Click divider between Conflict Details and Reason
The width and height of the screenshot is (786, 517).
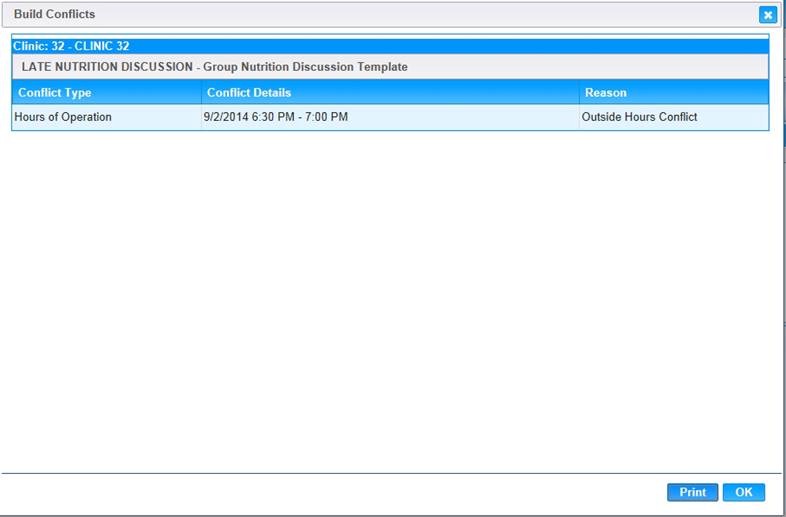pos(579,93)
